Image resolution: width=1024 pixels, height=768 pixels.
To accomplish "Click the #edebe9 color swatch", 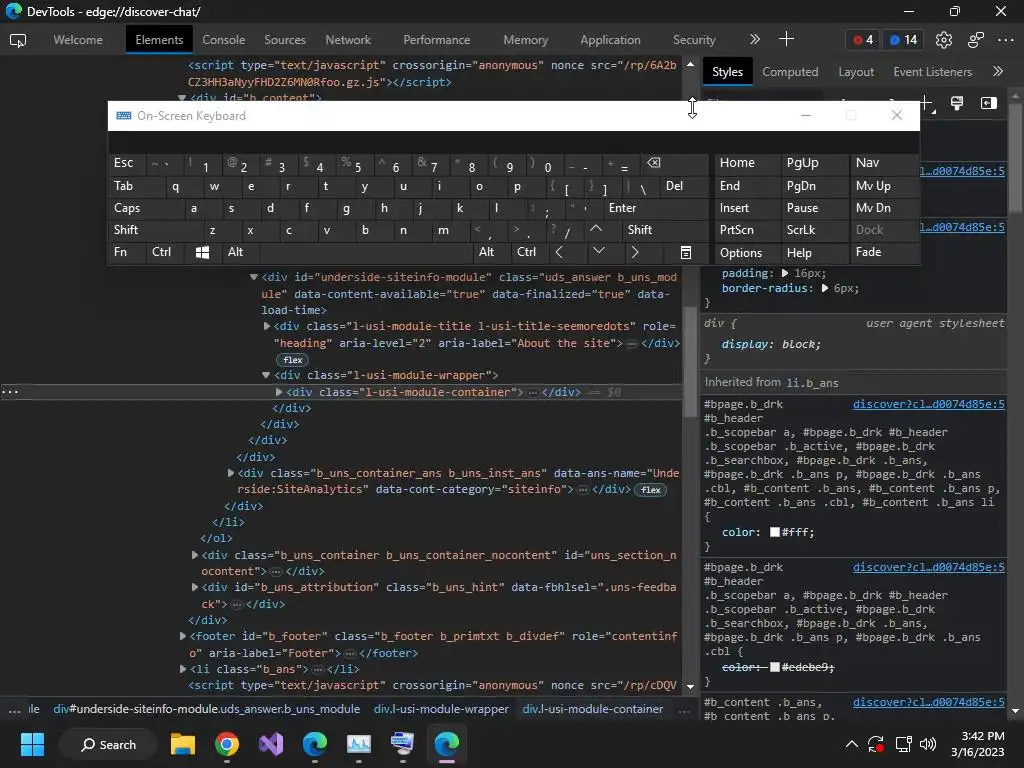I will [775, 667].
